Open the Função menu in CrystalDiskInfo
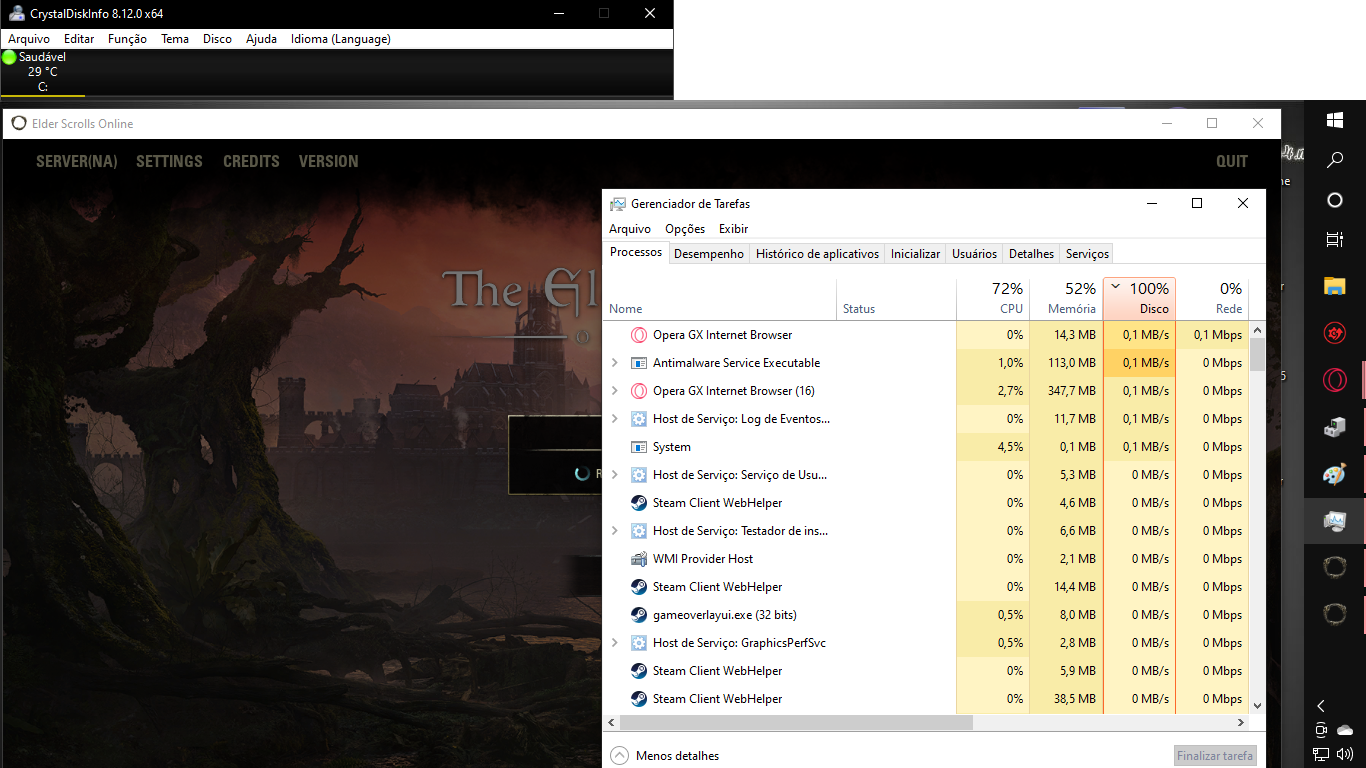Image resolution: width=1366 pixels, height=768 pixels. tap(127, 39)
